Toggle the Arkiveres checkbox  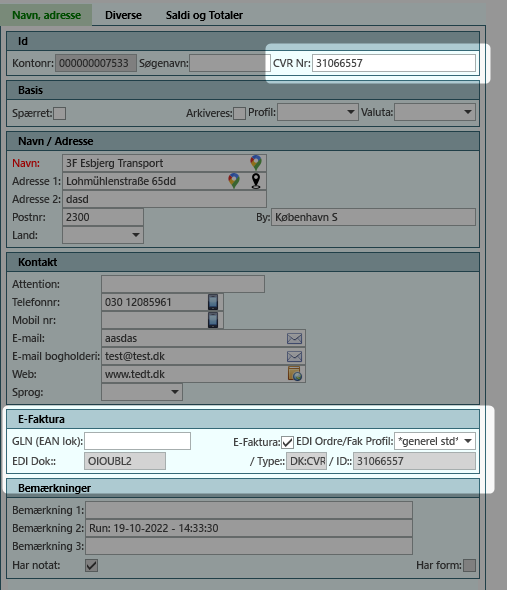[x=239, y=113]
